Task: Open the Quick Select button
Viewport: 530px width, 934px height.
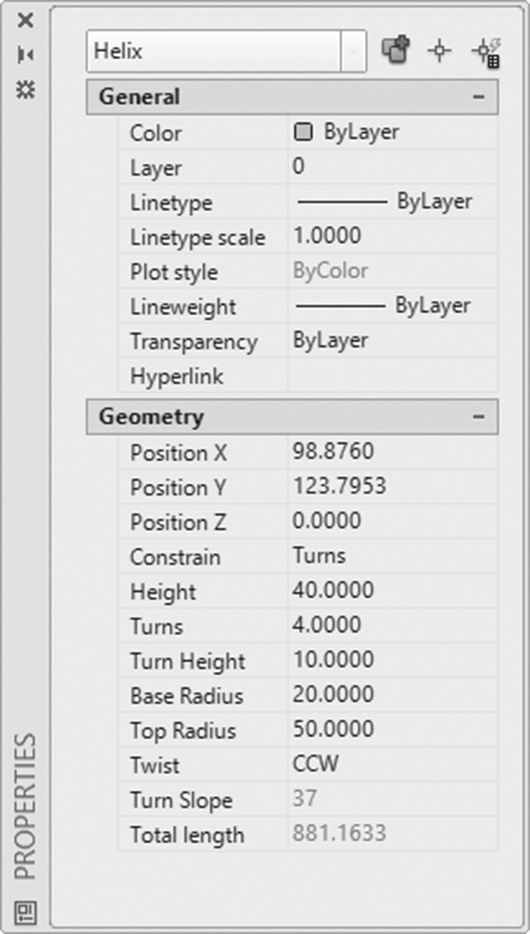Action: pos(485,52)
